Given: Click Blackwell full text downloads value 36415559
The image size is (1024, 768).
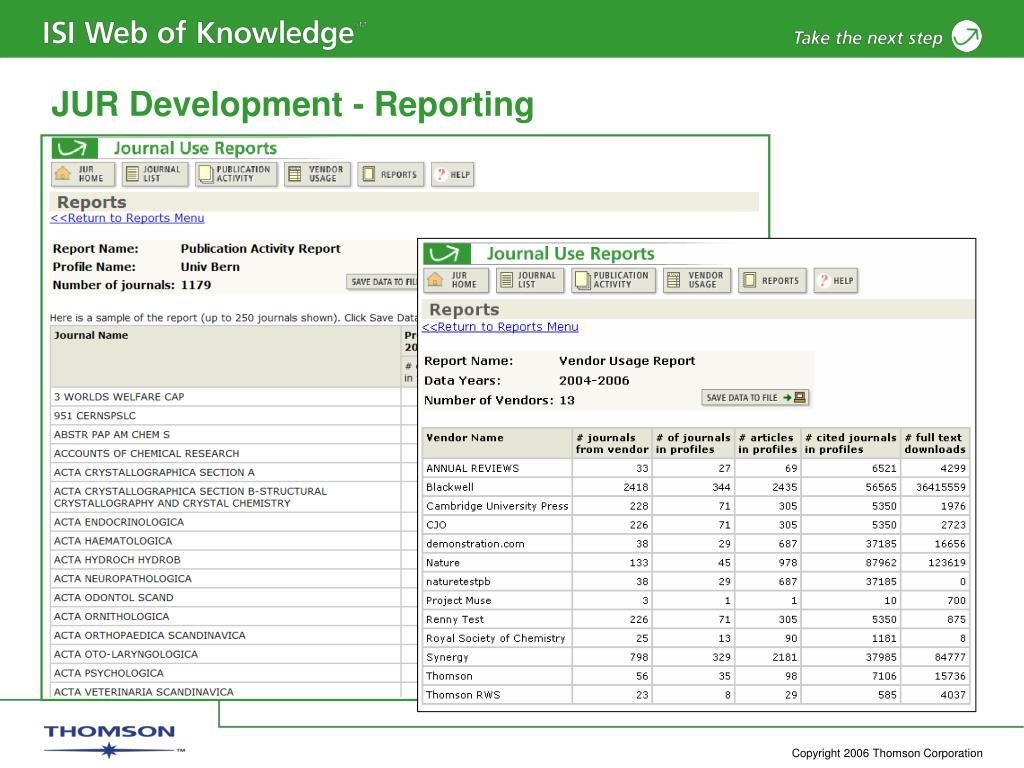Looking at the screenshot, I should click(x=940, y=487).
